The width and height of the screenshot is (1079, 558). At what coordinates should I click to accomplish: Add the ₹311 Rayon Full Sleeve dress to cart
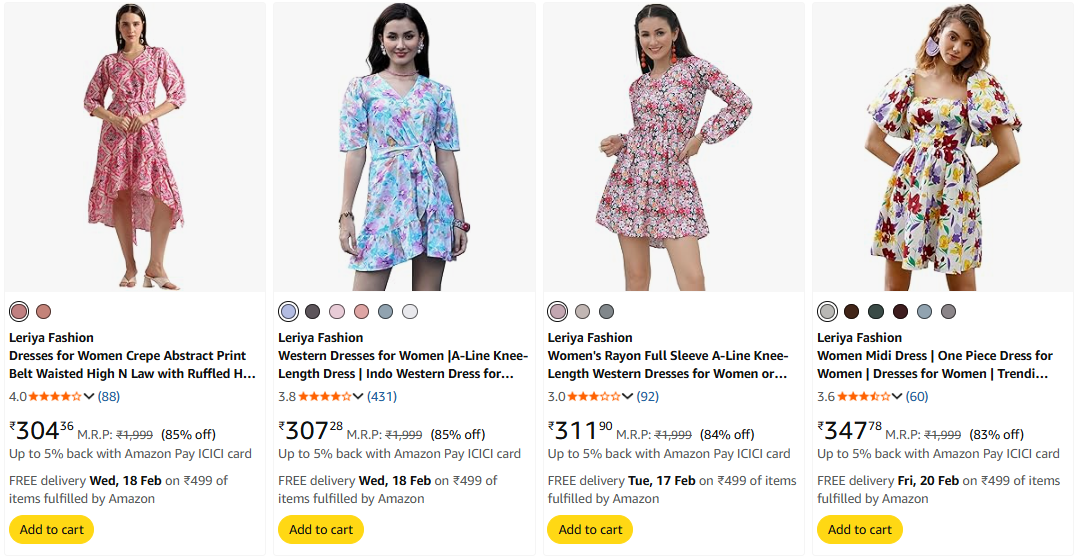590,529
